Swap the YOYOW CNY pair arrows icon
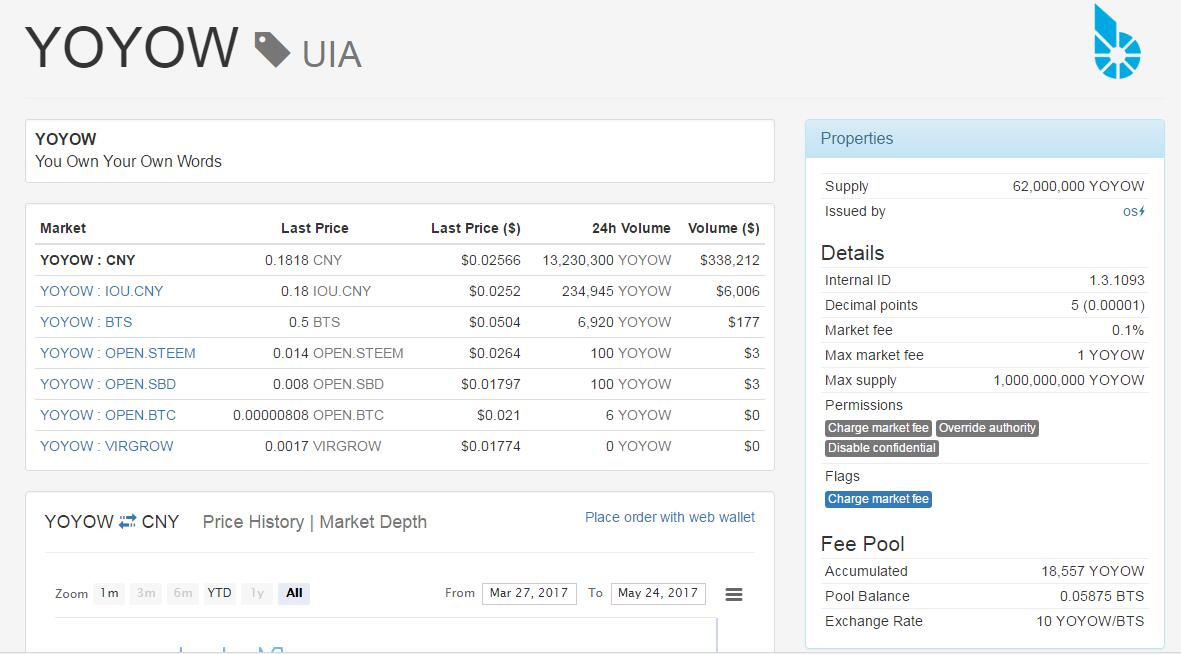The height and width of the screenshot is (654, 1181). [127, 521]
